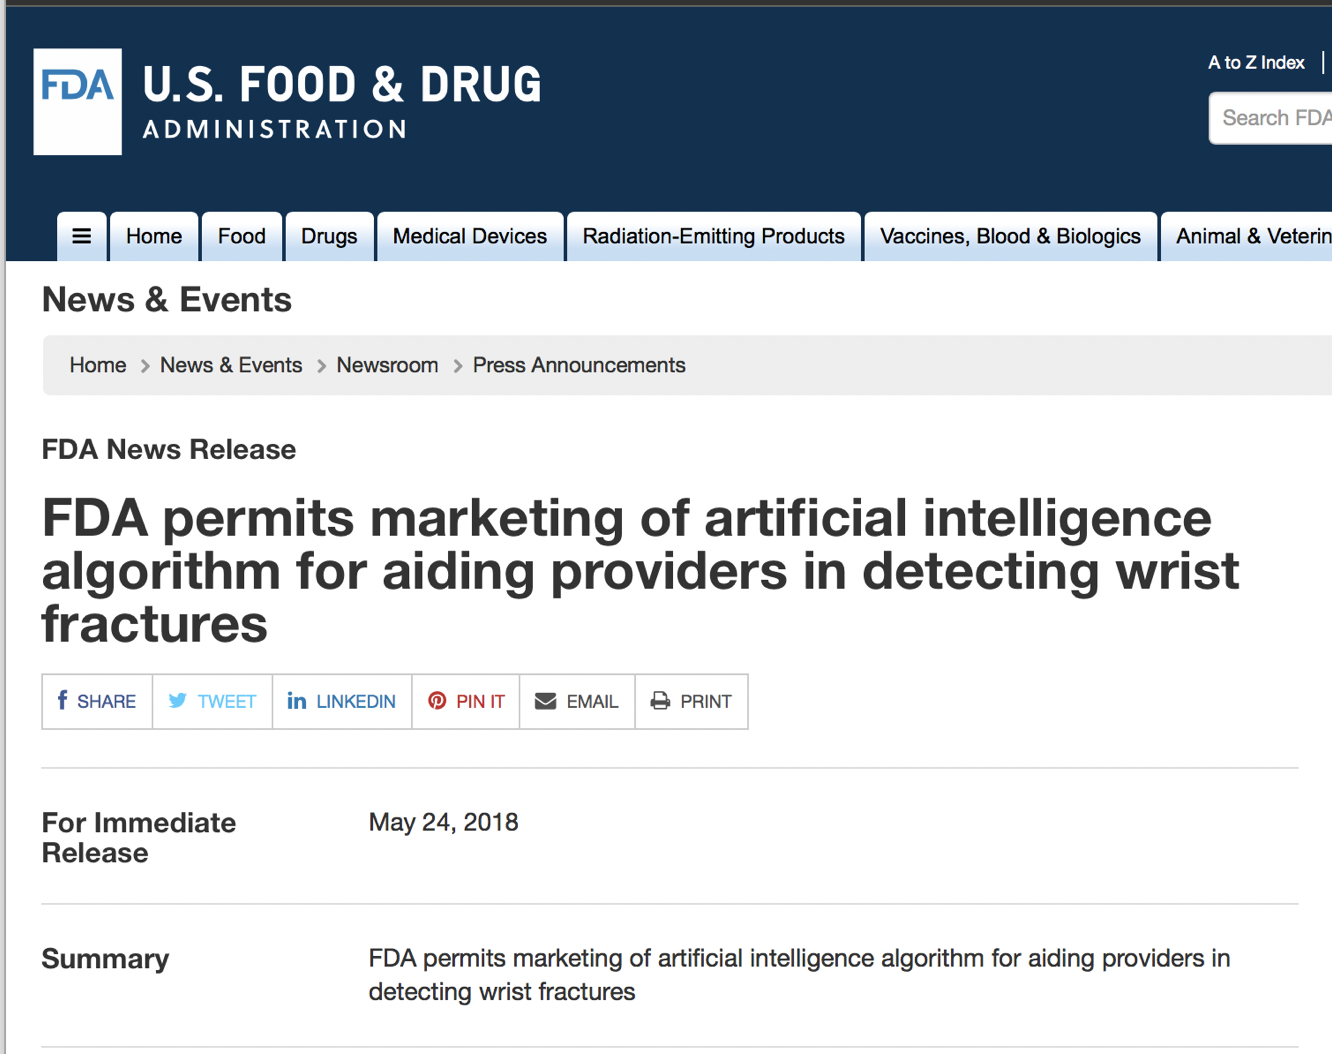Tweet this news release
Image resolution: width=1332 pixels, height=1054 pixels.
(212, 701)
